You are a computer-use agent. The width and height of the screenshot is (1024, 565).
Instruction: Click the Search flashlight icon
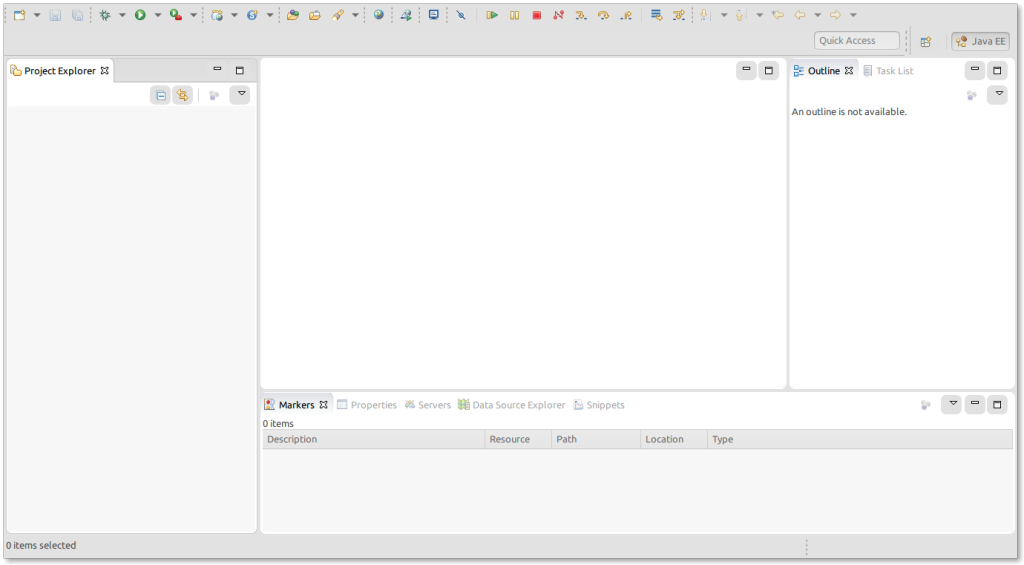point(338,15)
